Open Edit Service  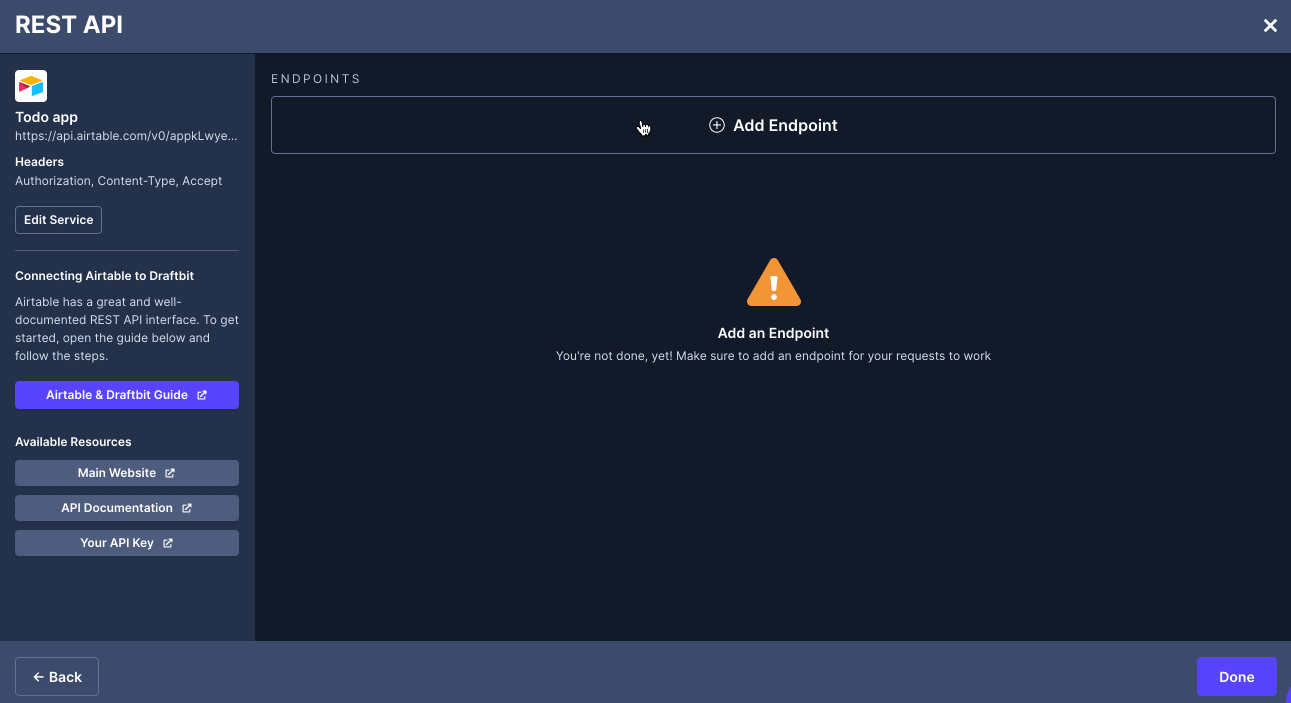point(58,220)
